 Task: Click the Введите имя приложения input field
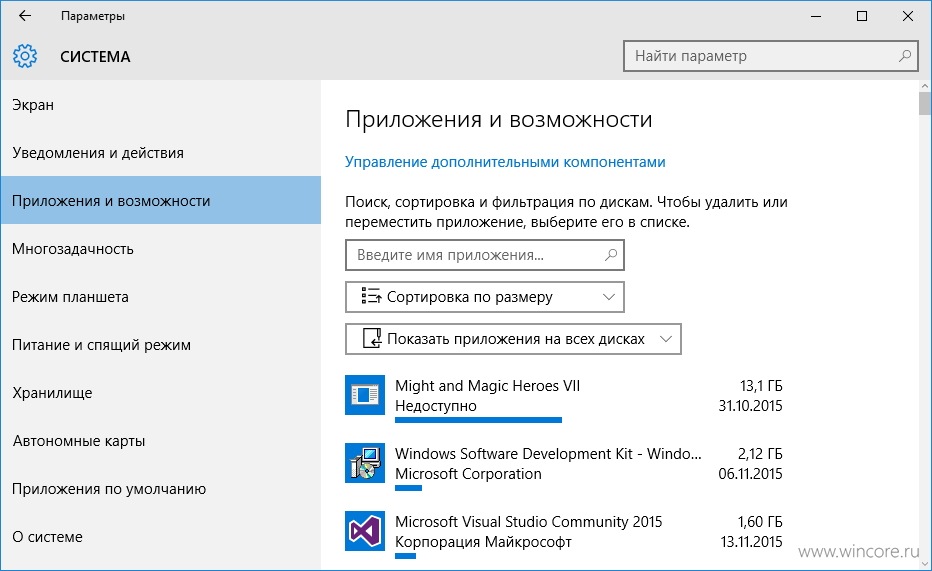[484, 255]
